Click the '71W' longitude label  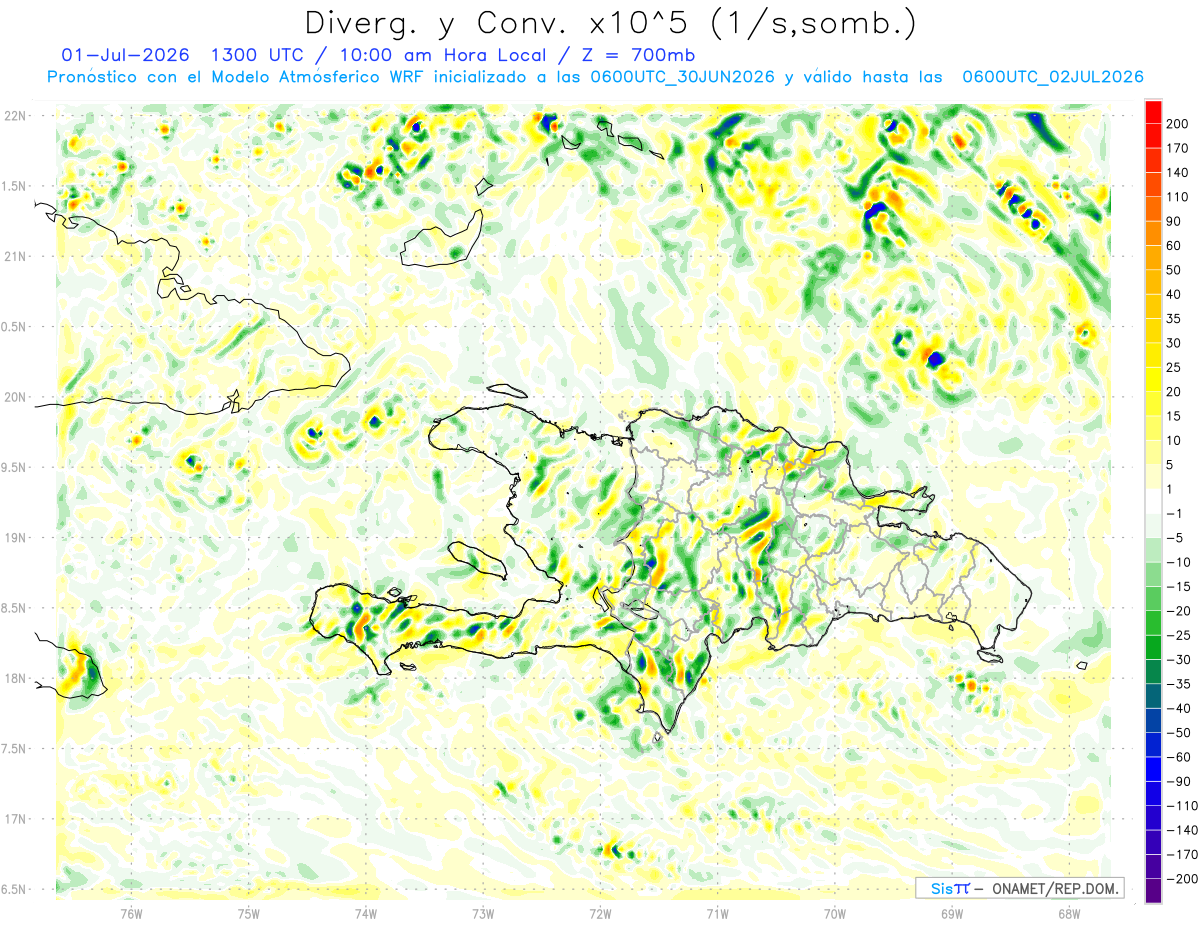point(717,913)
